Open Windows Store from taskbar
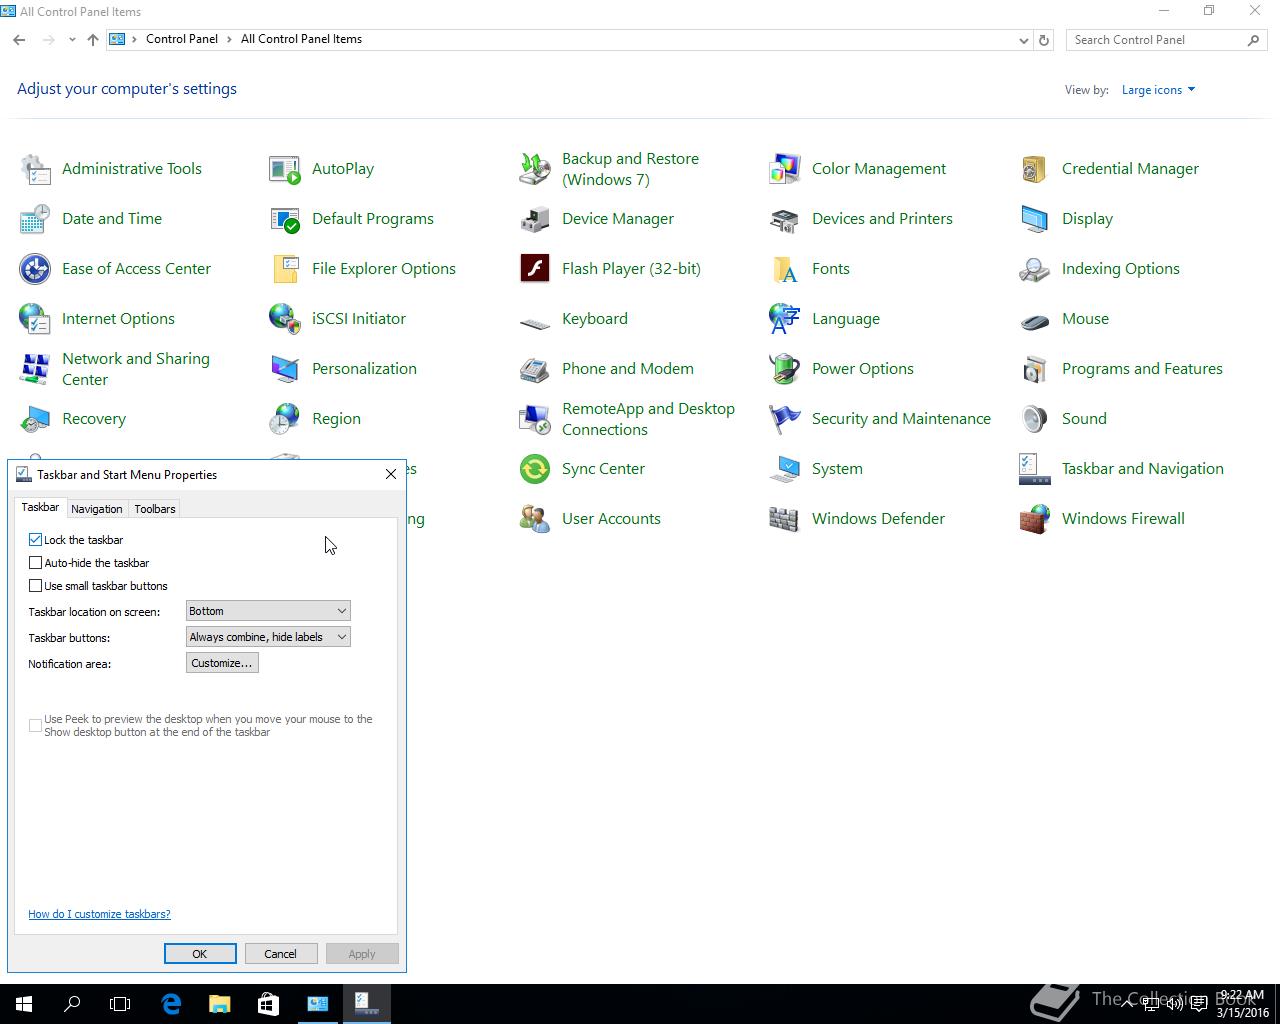Screen dimensions: 1280x1024 tap(268, 1004)
